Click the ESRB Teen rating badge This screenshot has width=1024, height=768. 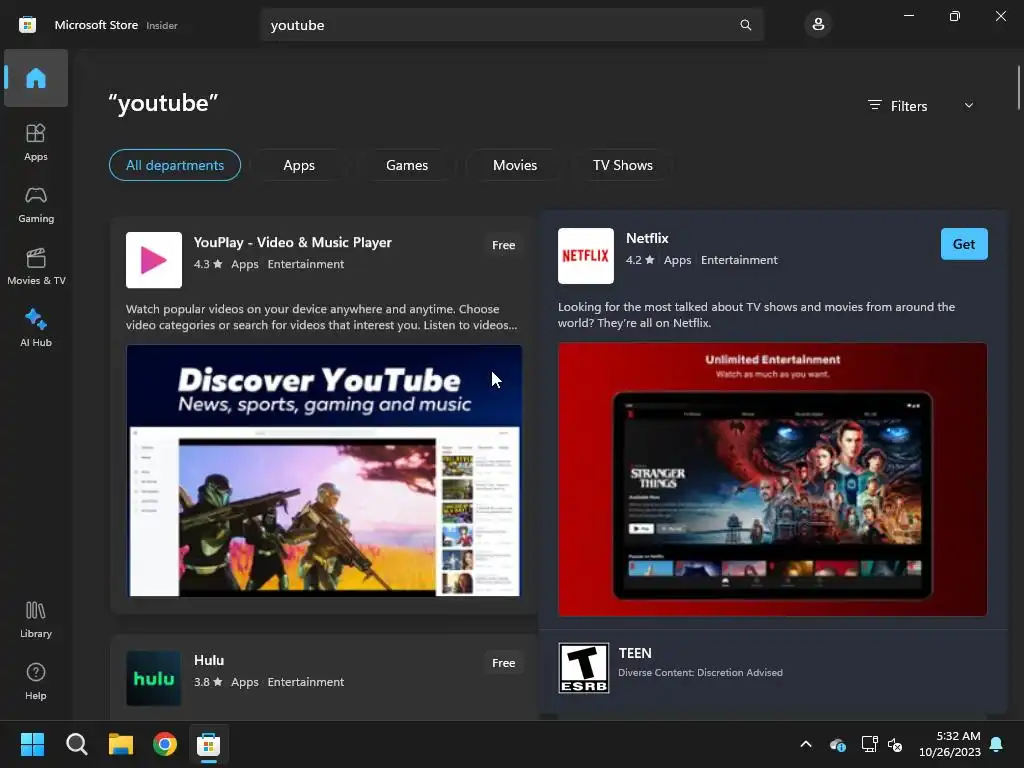584,668
